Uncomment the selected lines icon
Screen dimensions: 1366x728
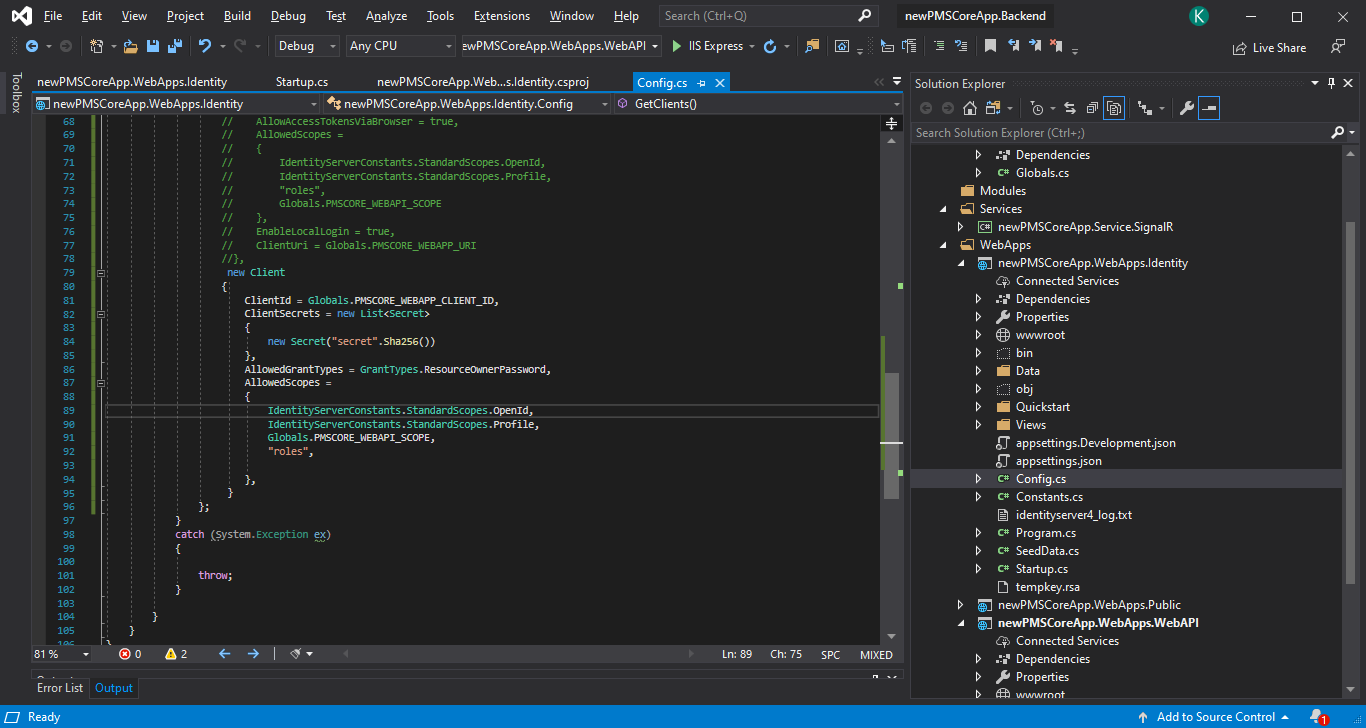(x=961, y=46)
